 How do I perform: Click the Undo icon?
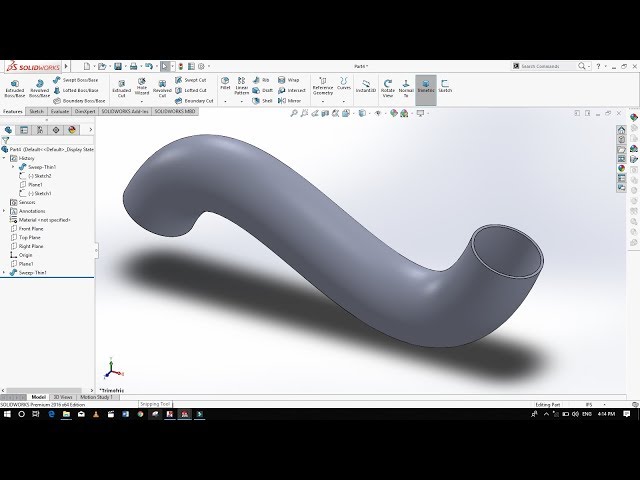point(149,66)
